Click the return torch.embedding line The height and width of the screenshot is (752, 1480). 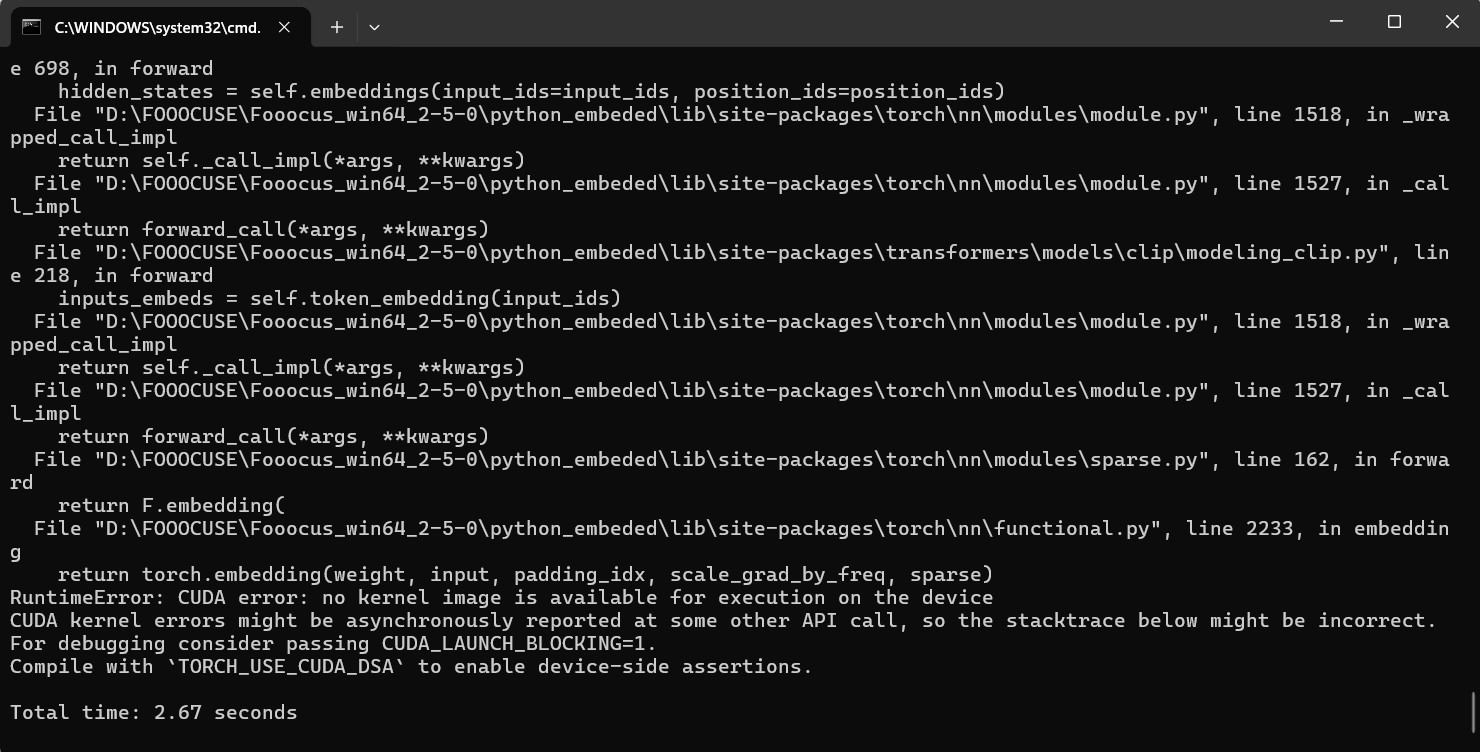pos(524,575)
